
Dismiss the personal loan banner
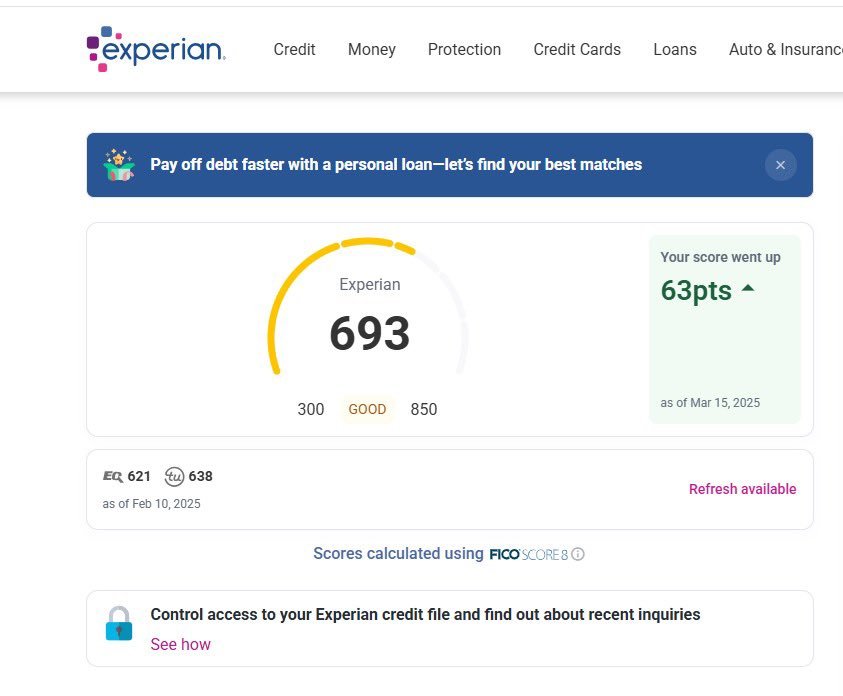point(780,165)
